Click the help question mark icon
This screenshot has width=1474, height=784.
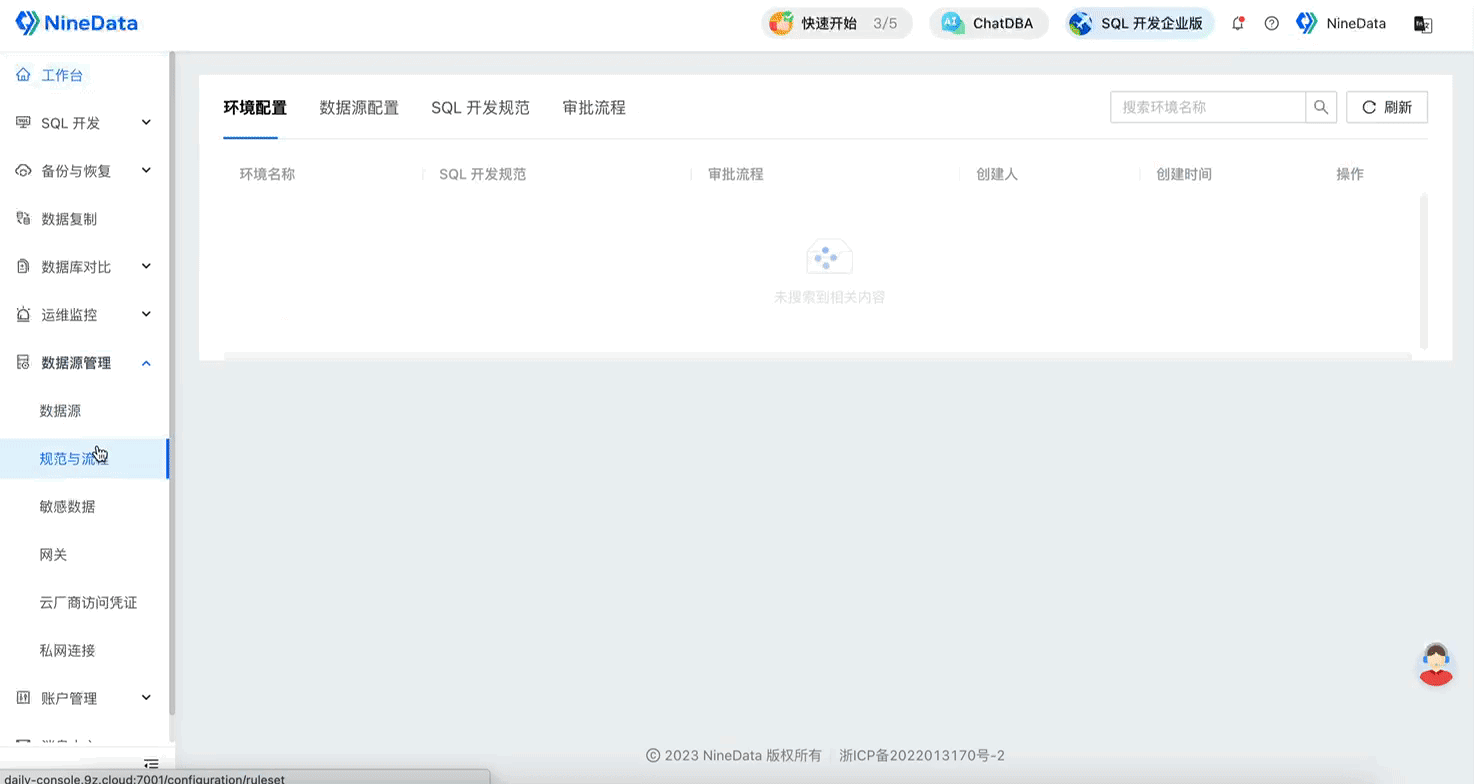(1272, 23)
